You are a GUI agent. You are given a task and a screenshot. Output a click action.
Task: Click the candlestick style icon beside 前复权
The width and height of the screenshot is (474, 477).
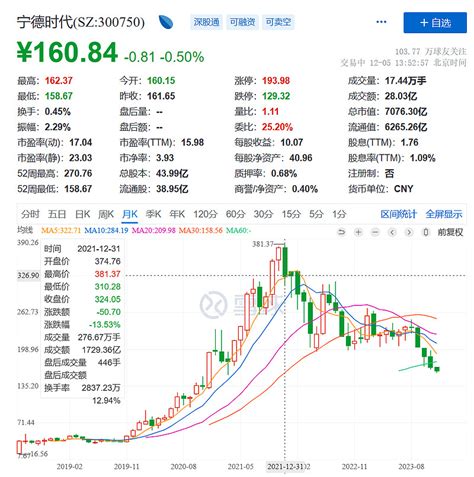426,232
